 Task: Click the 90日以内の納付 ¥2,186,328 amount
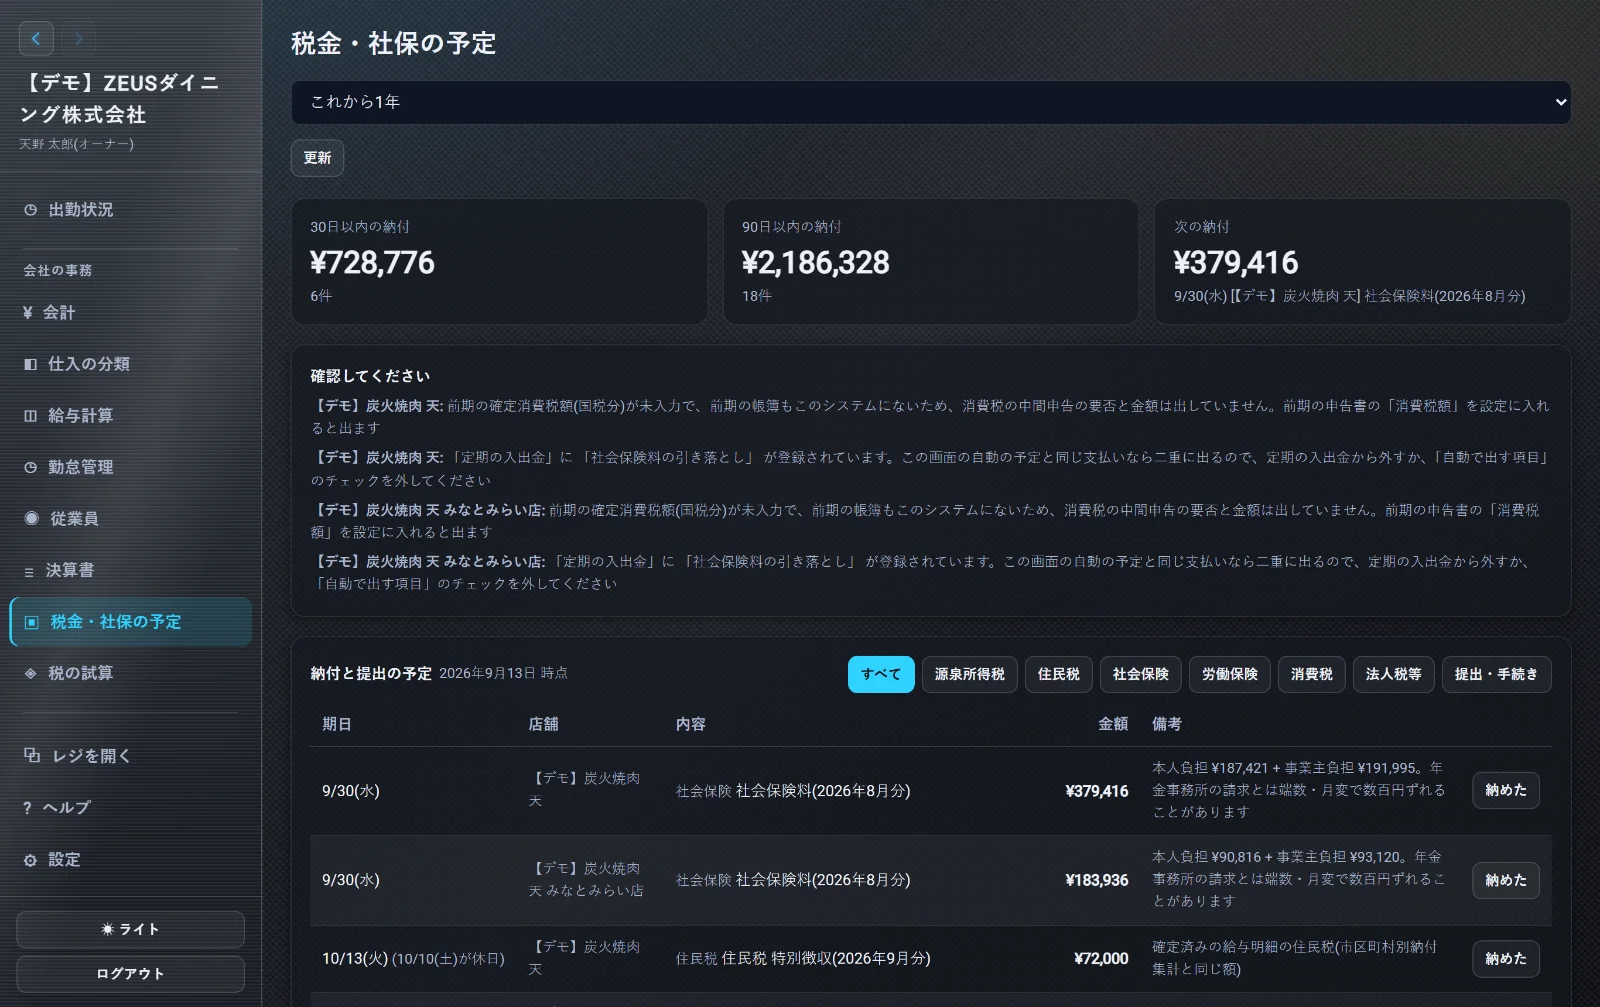(x=815, y=262)
